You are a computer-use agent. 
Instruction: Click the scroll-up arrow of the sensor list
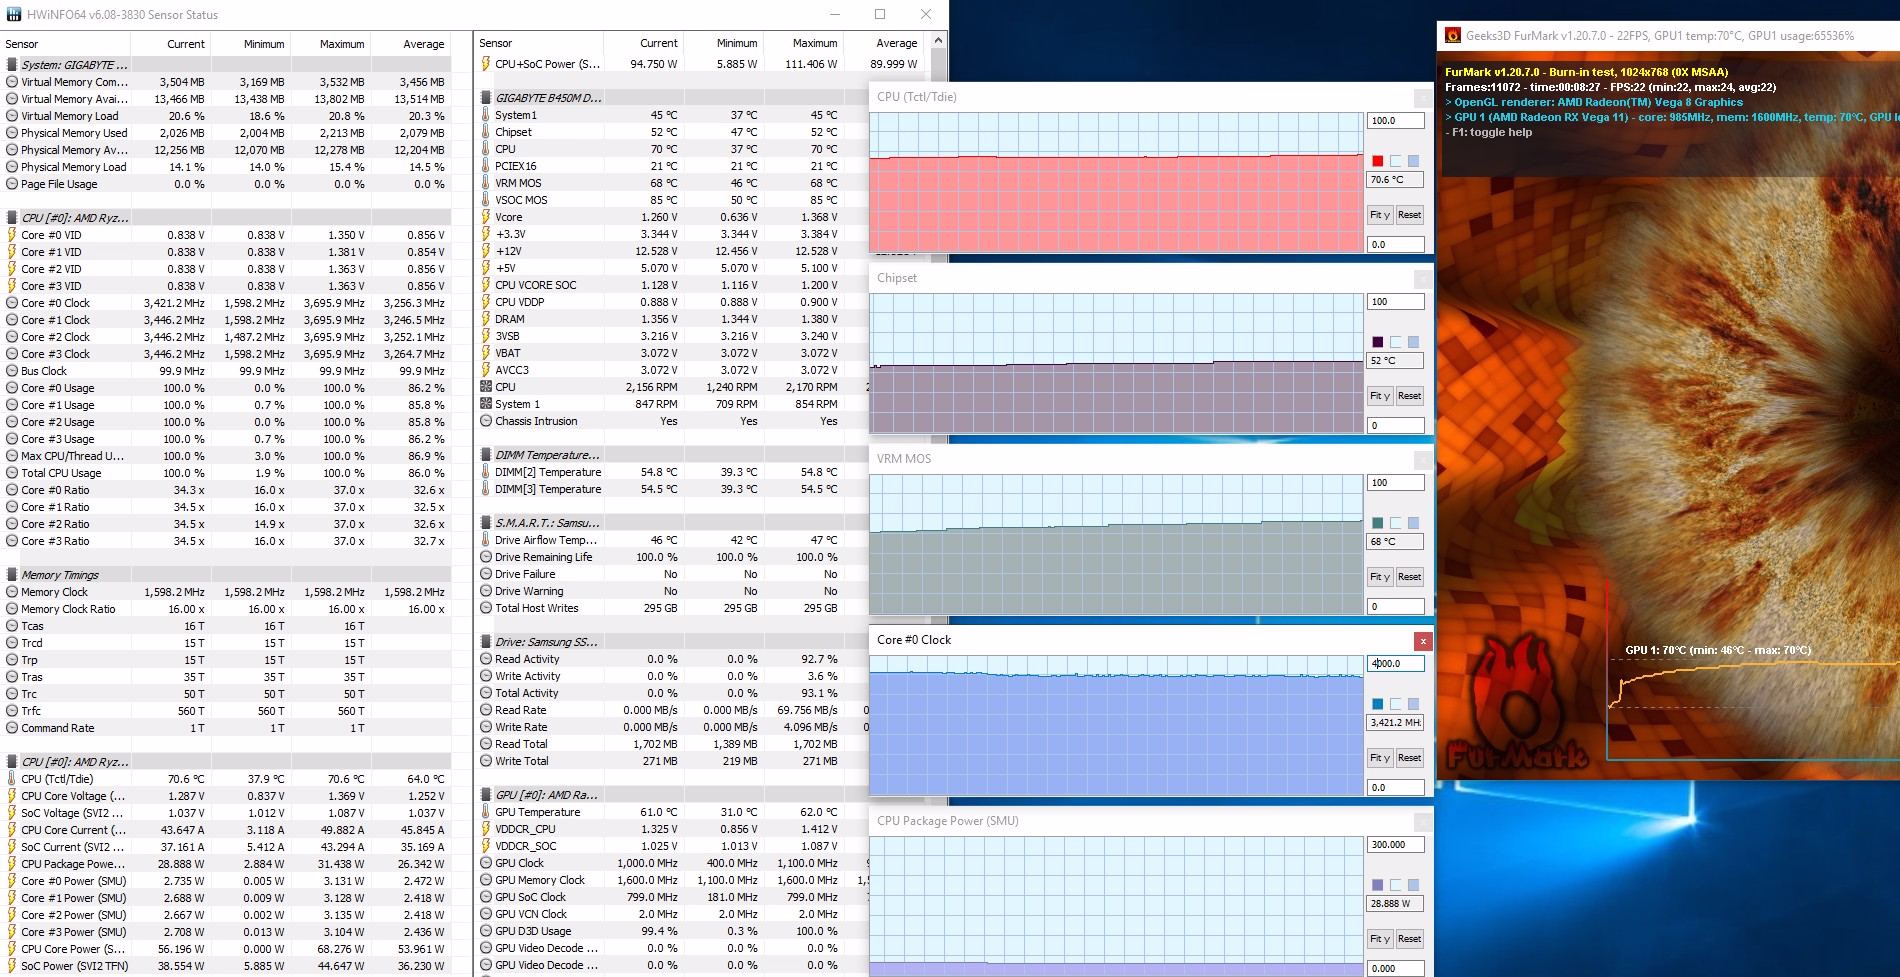click(937, 41)
